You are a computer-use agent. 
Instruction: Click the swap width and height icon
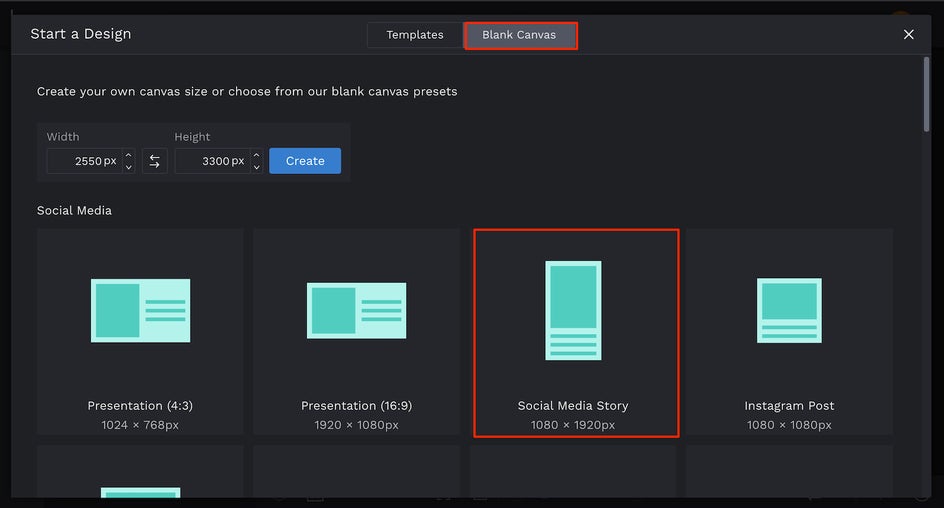pyautogui.click(x=155, y=161)
